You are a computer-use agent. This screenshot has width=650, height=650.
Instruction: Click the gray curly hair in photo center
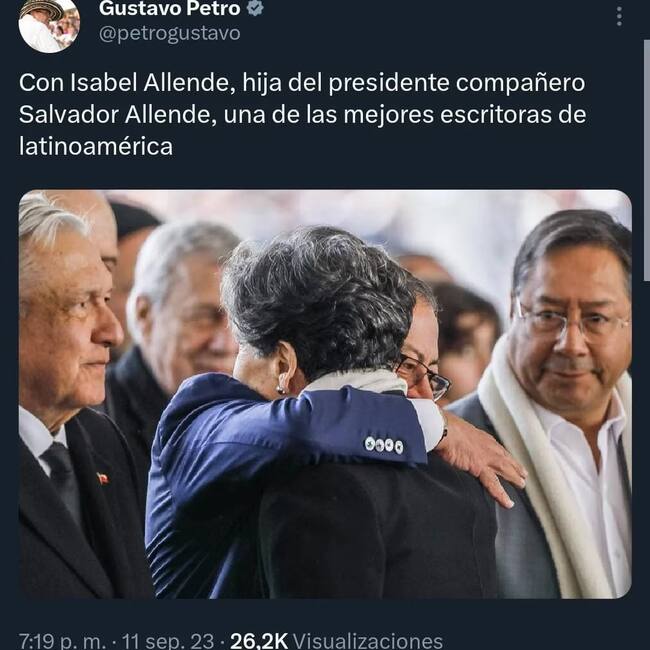[321, 298]
